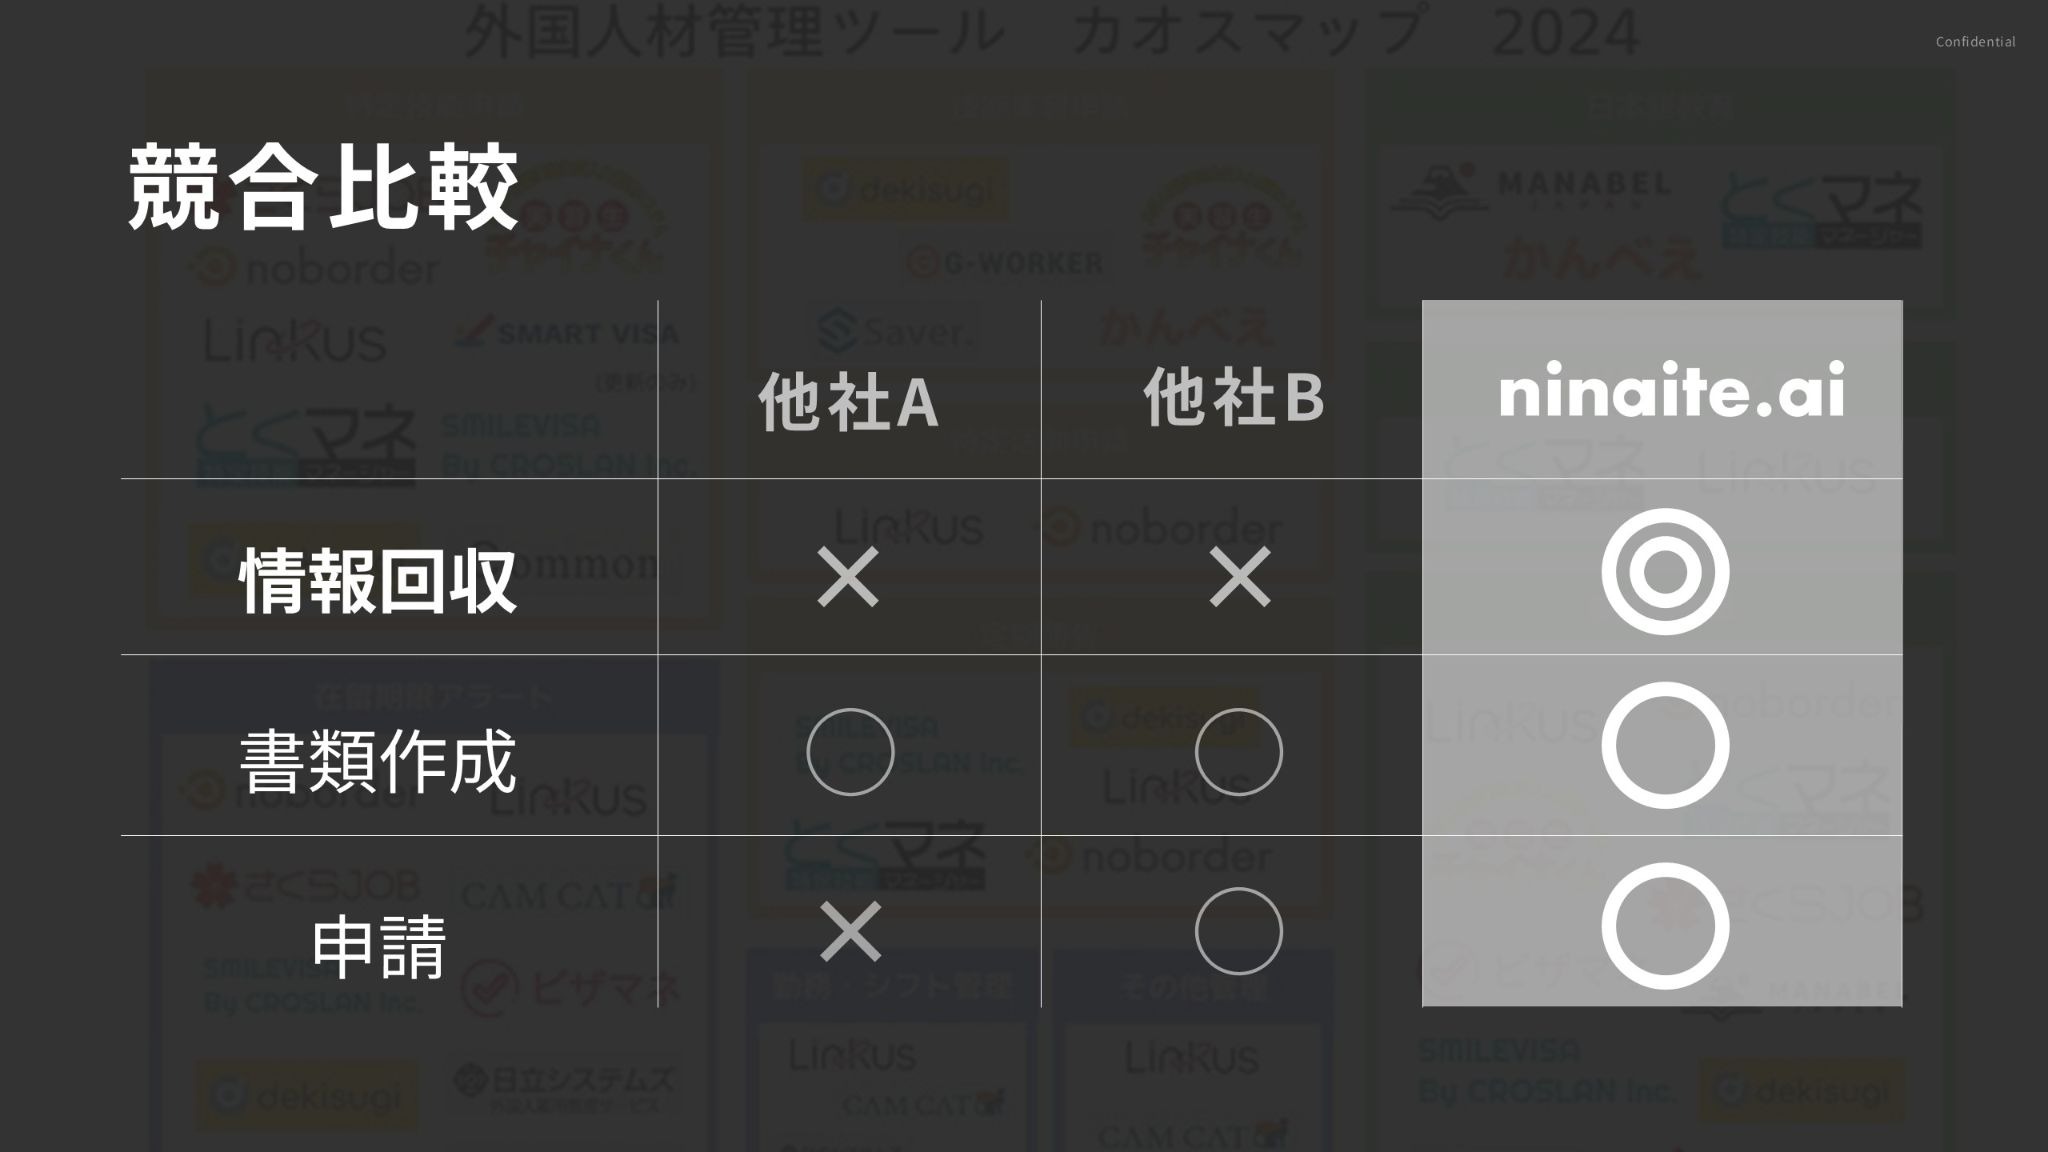
Task: Click the faded MANABEL logo in background
Action: (1530, 188)
